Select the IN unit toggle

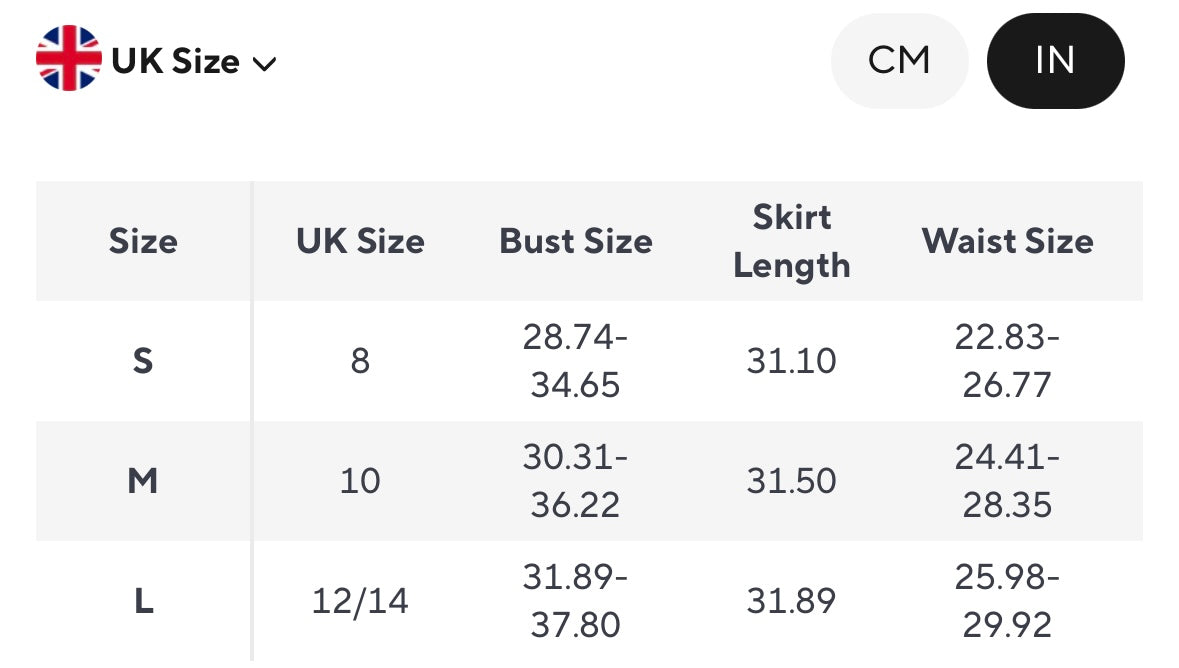[x=1055, y=60]
